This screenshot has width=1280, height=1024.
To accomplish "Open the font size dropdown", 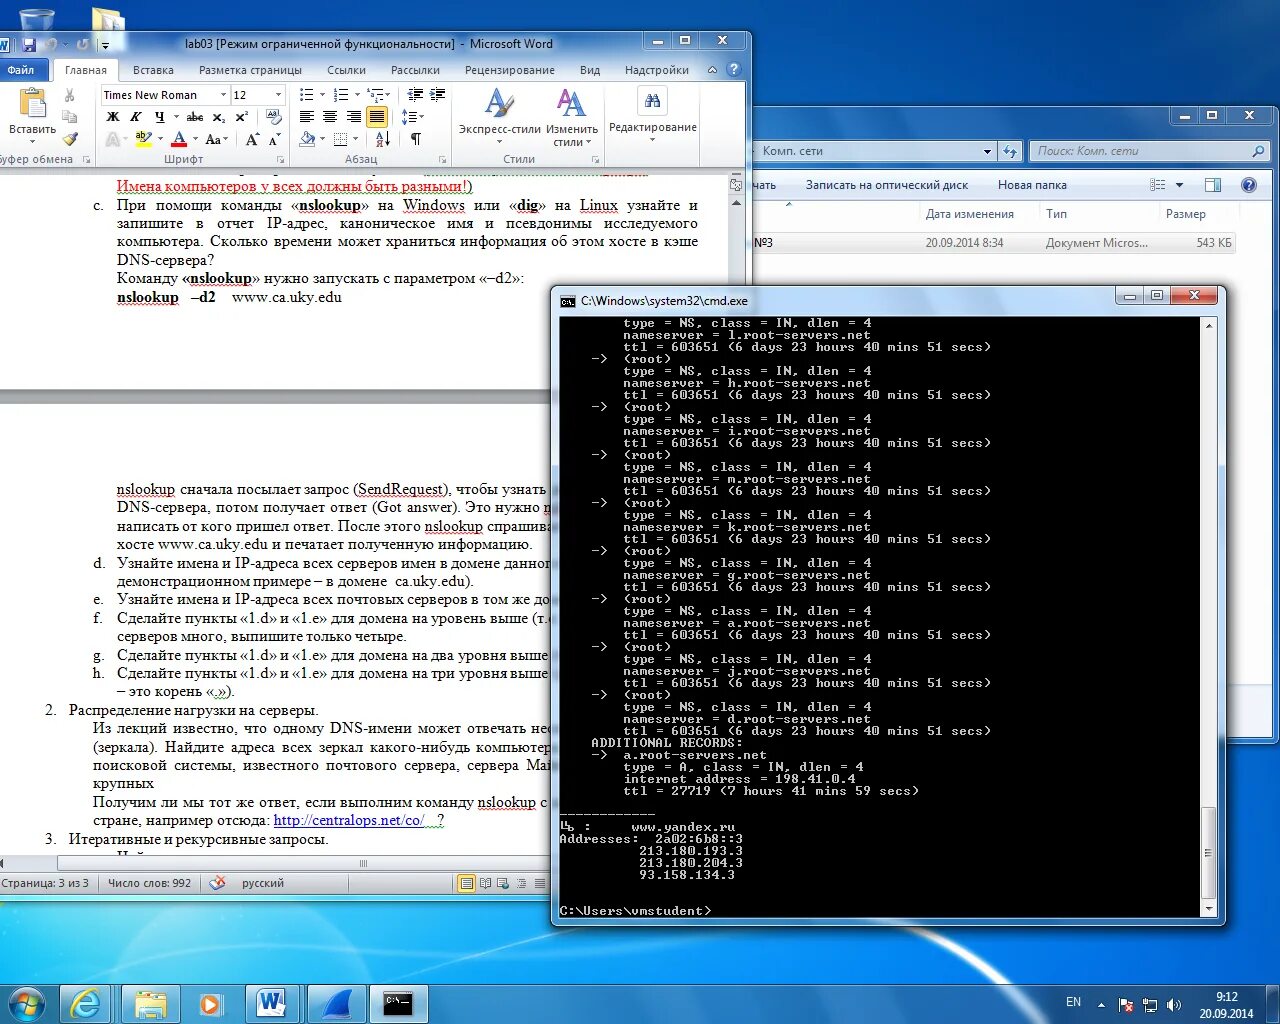I will coord(278,95).
